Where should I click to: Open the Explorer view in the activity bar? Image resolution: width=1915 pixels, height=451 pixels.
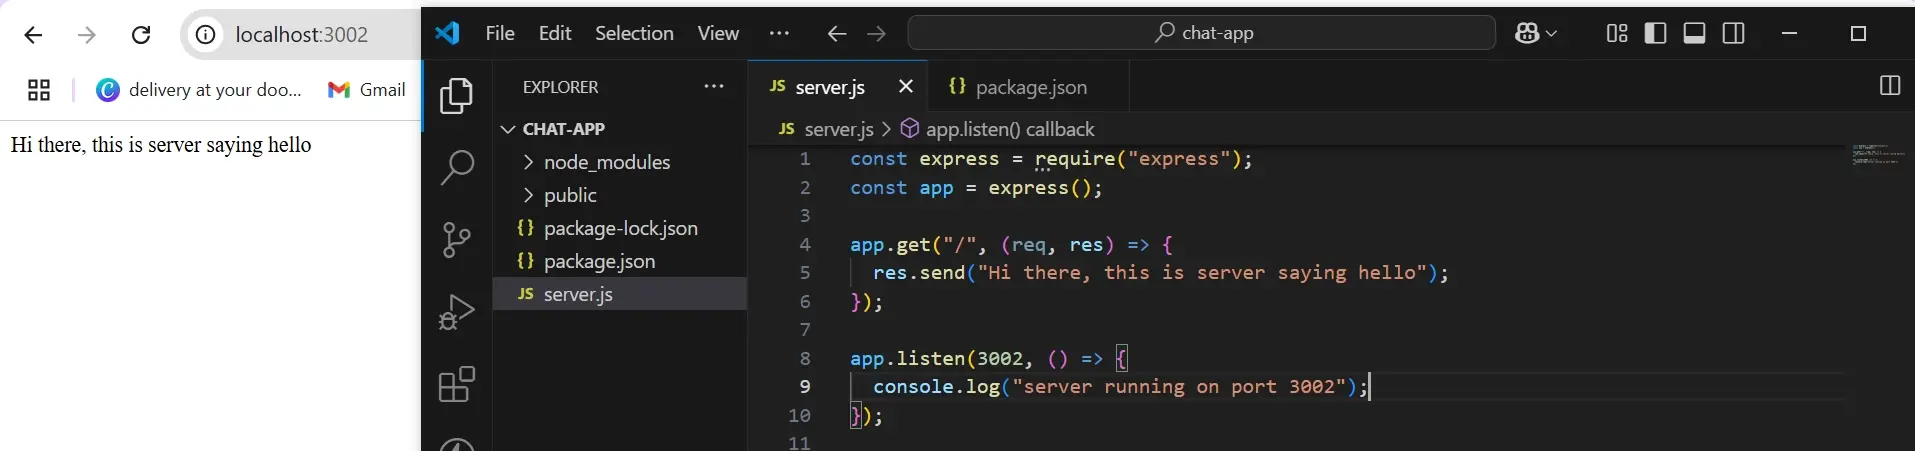456,96
